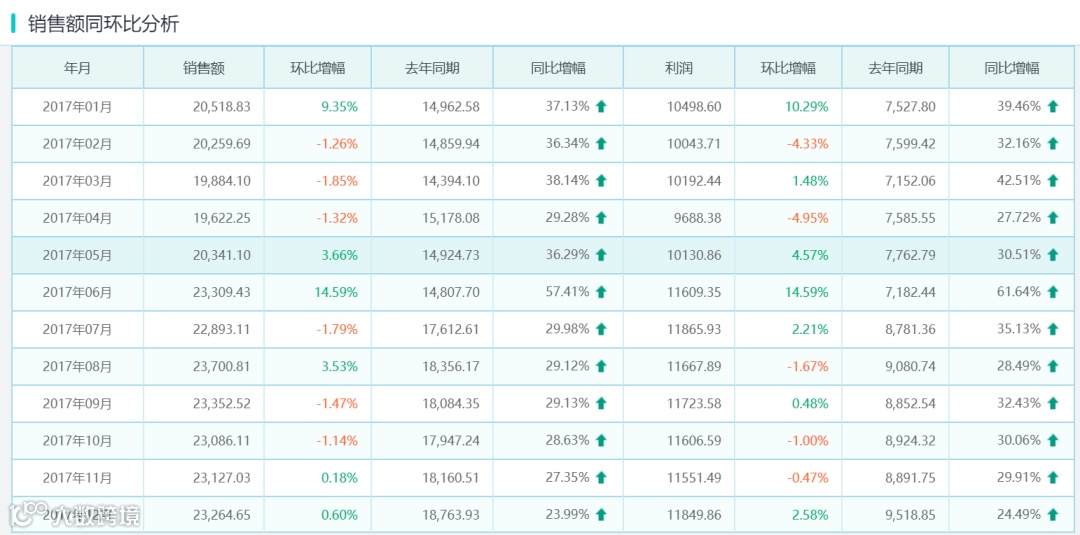Click the green 9.35% growth cell

(339, 106)
